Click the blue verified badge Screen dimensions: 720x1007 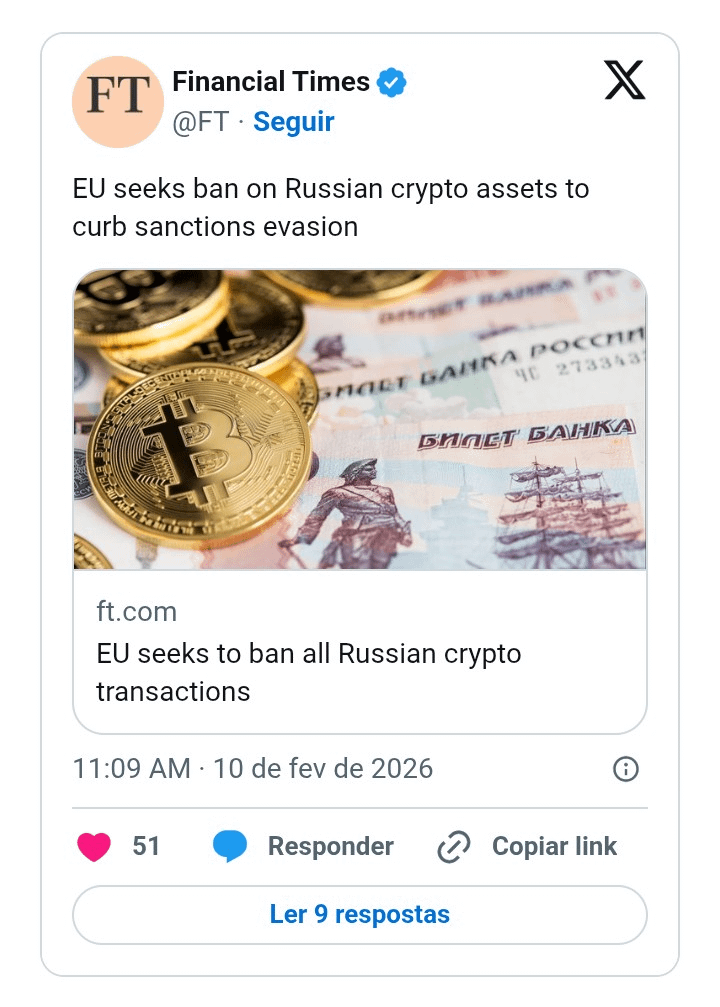click(391, 82)
